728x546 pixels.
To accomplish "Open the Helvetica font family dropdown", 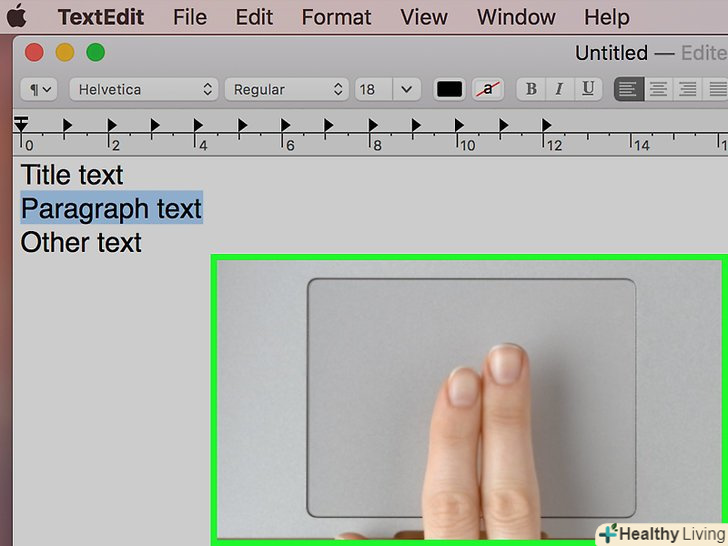I will pos(143,89).
